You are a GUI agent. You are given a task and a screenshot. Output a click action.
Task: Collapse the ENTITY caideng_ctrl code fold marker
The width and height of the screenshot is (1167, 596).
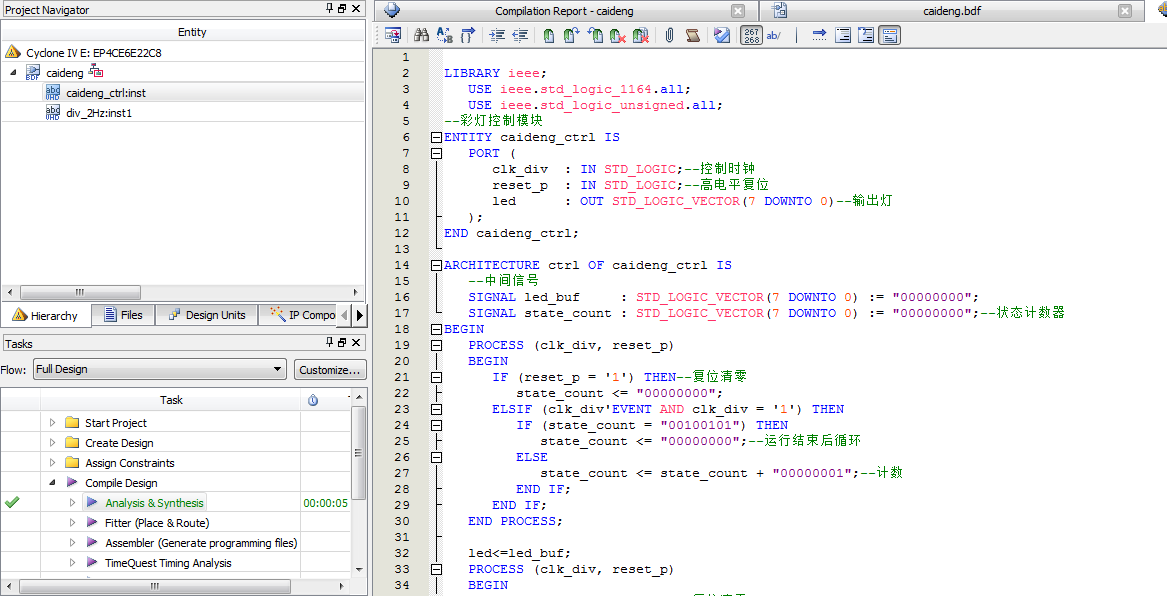[436, 137]
